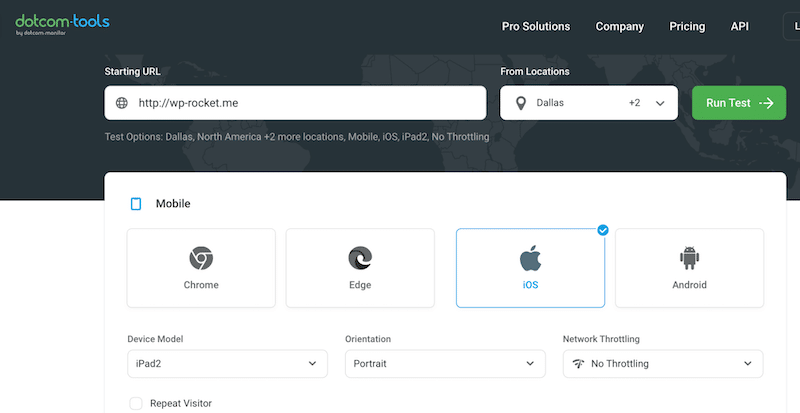Open the Orientation dropdown
Screen dimensions: 800x413
click(x=445, y=364)
